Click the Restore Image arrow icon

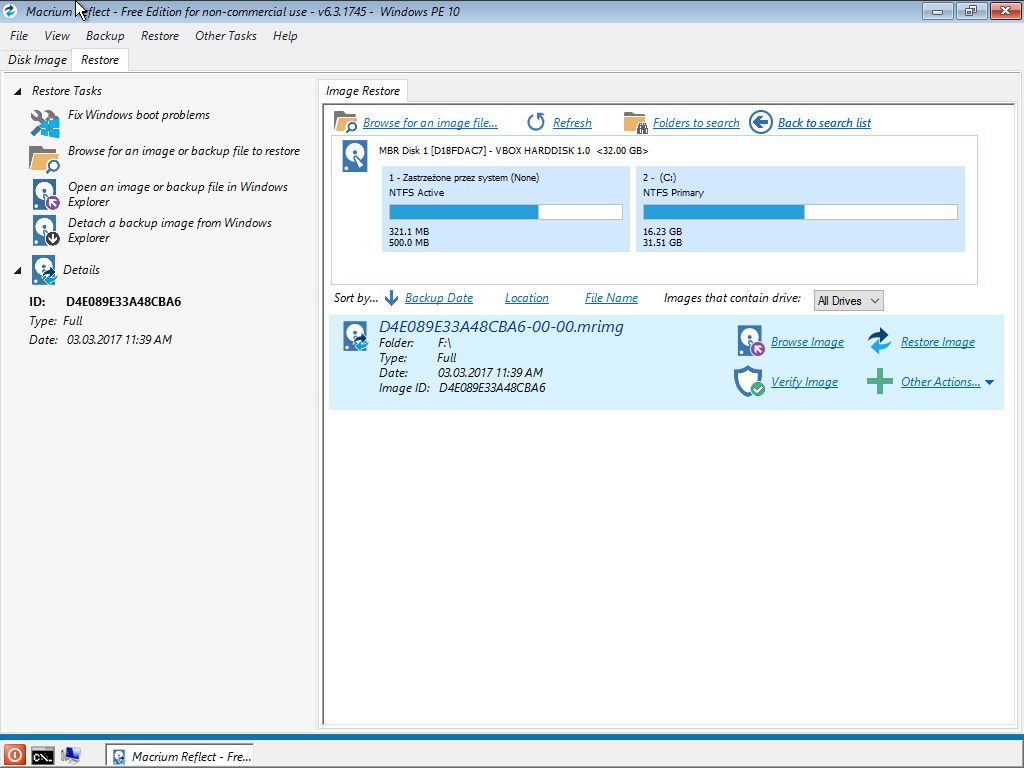(x=879, y=341)
